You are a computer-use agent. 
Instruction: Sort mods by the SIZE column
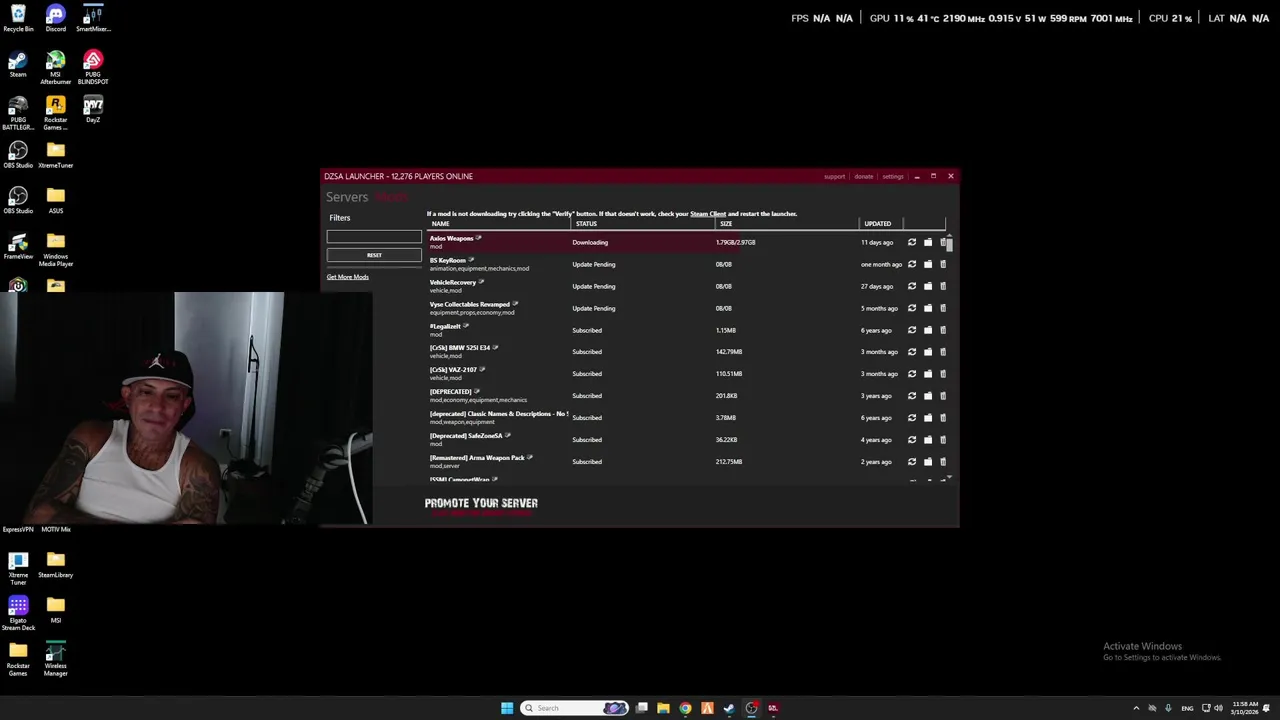pyautogui.click(x=726, y=224)
